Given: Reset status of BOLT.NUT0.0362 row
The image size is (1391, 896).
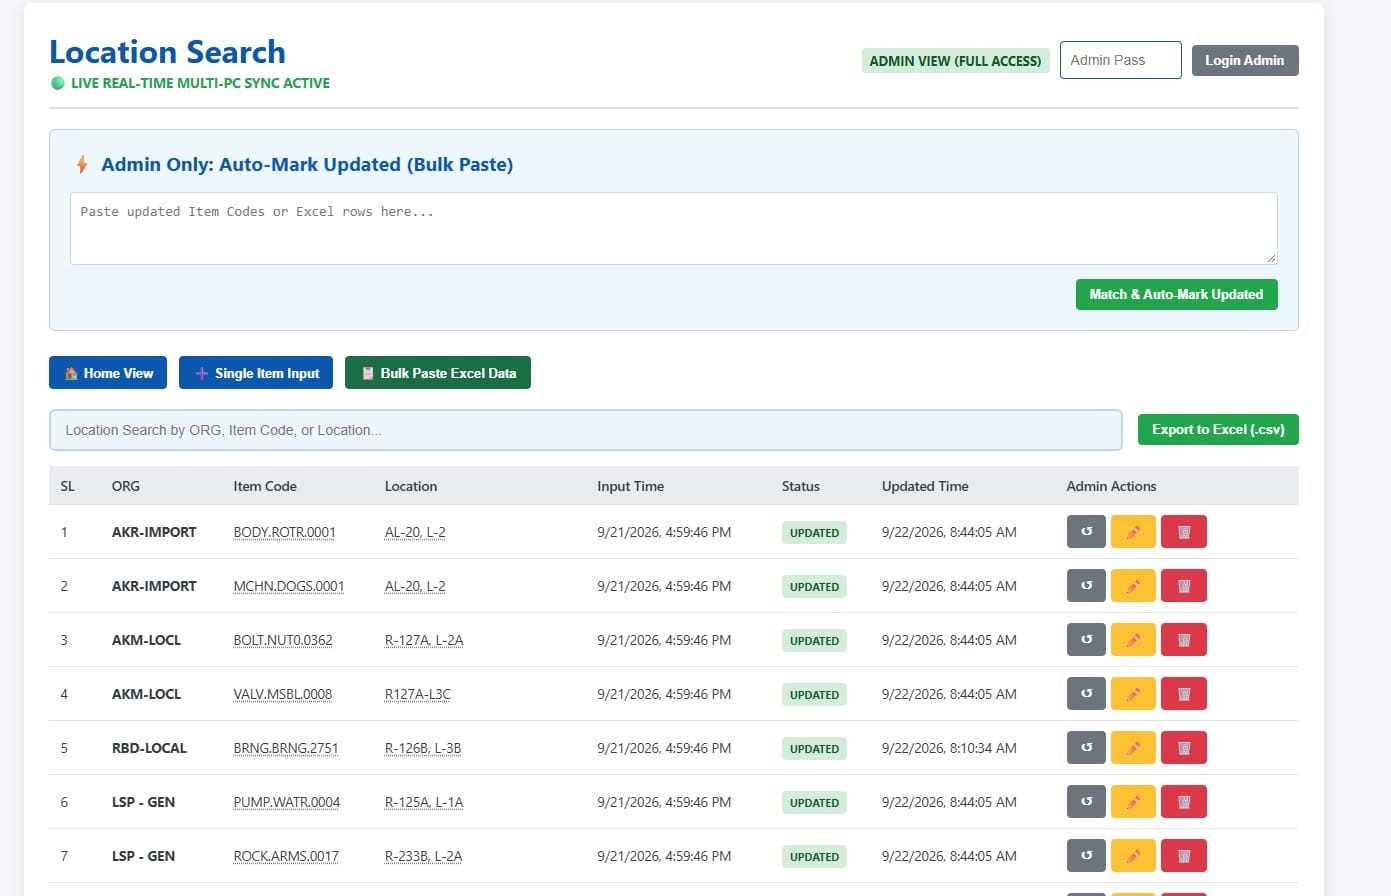Looking at the screenshot, I should coord(1086,640).
